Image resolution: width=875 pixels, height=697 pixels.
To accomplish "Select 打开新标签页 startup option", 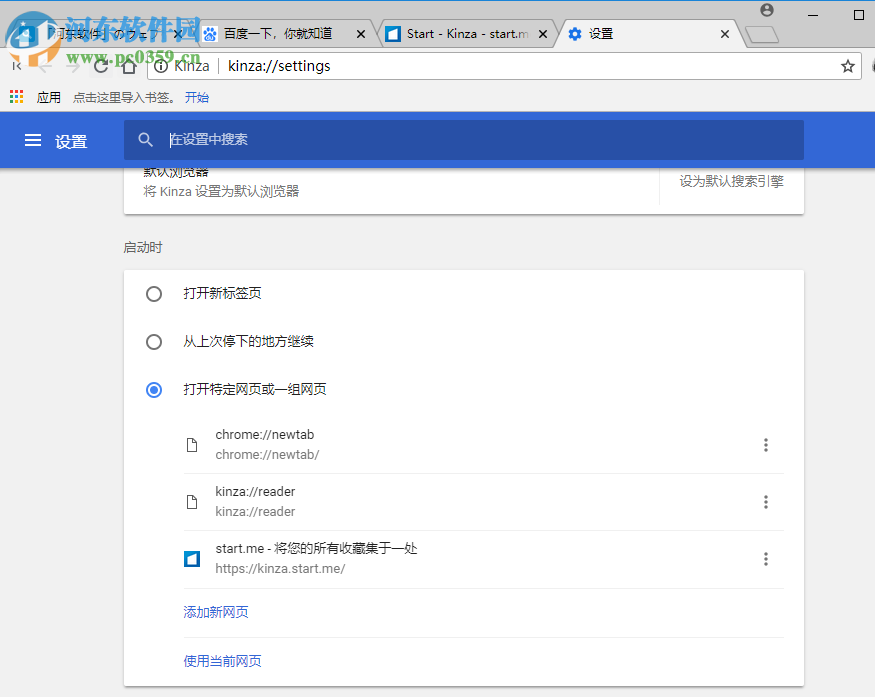I will [x=154, y=293].
